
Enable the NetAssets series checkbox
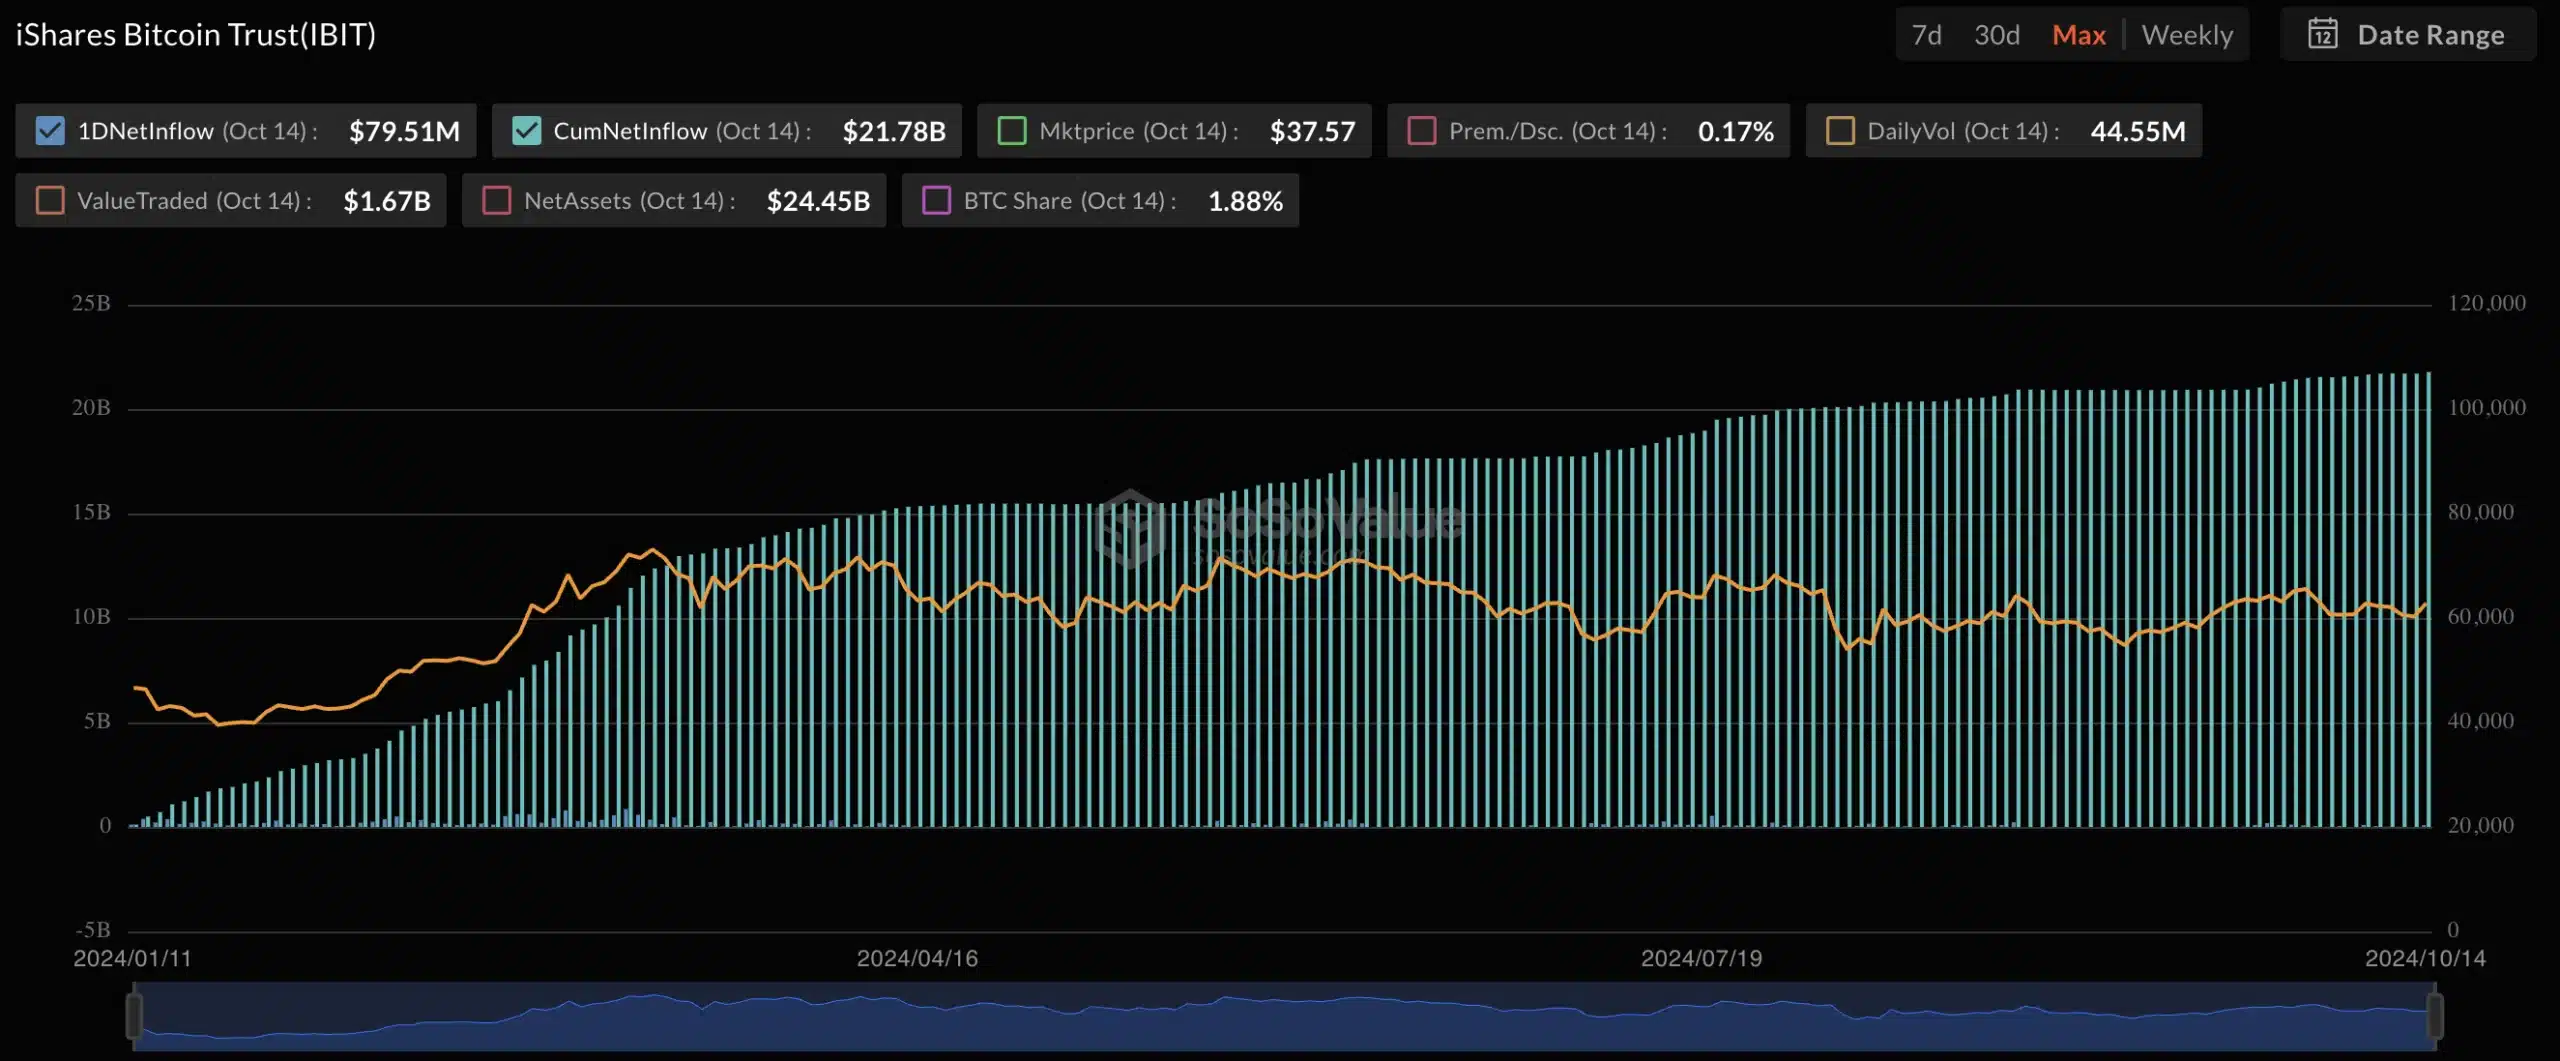point(496,201)
